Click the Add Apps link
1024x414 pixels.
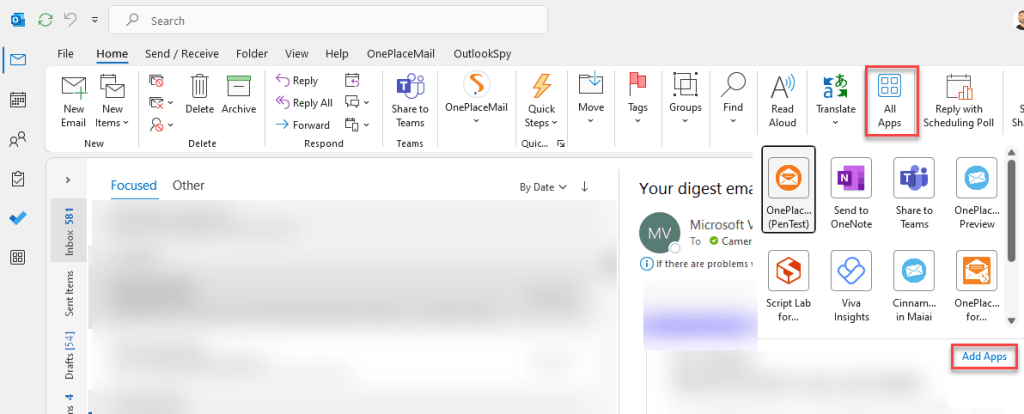[x=984, y=356]
